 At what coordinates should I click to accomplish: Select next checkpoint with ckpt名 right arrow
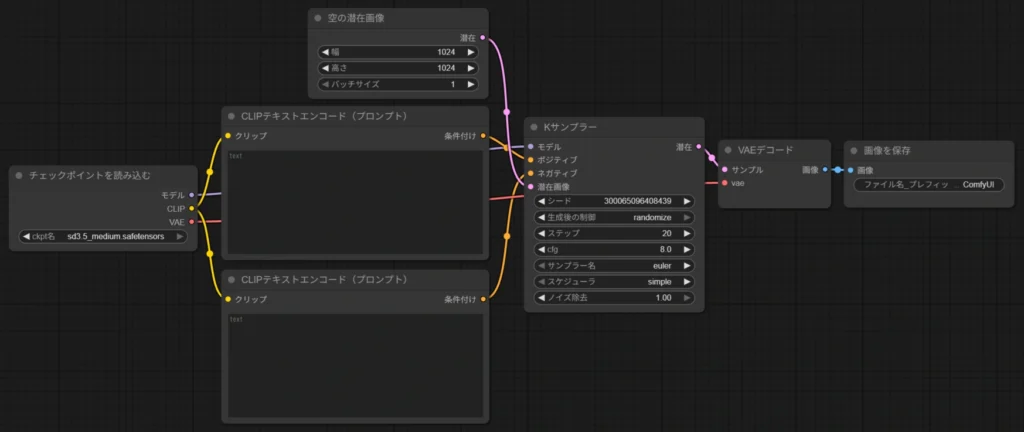(x=180, y=237)
